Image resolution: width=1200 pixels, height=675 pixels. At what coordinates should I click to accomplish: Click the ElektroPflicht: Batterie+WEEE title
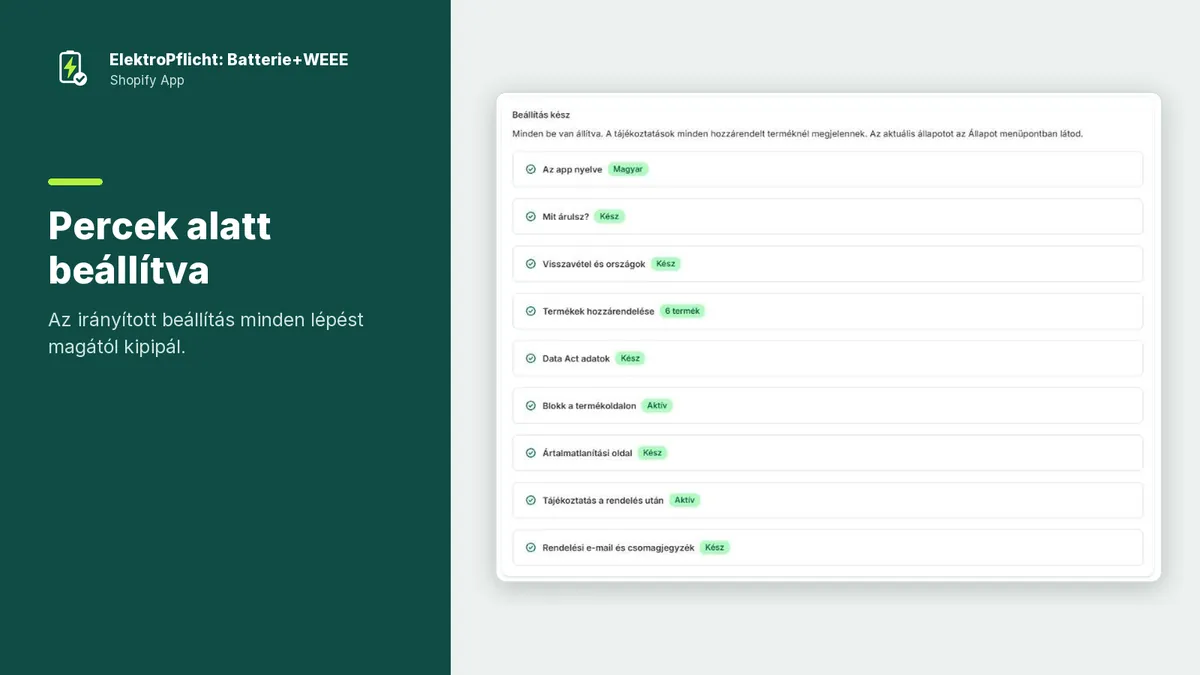coord(229,60)
